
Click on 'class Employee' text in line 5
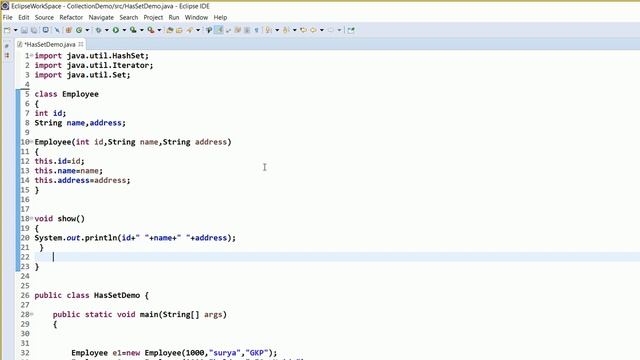point(67,94)
